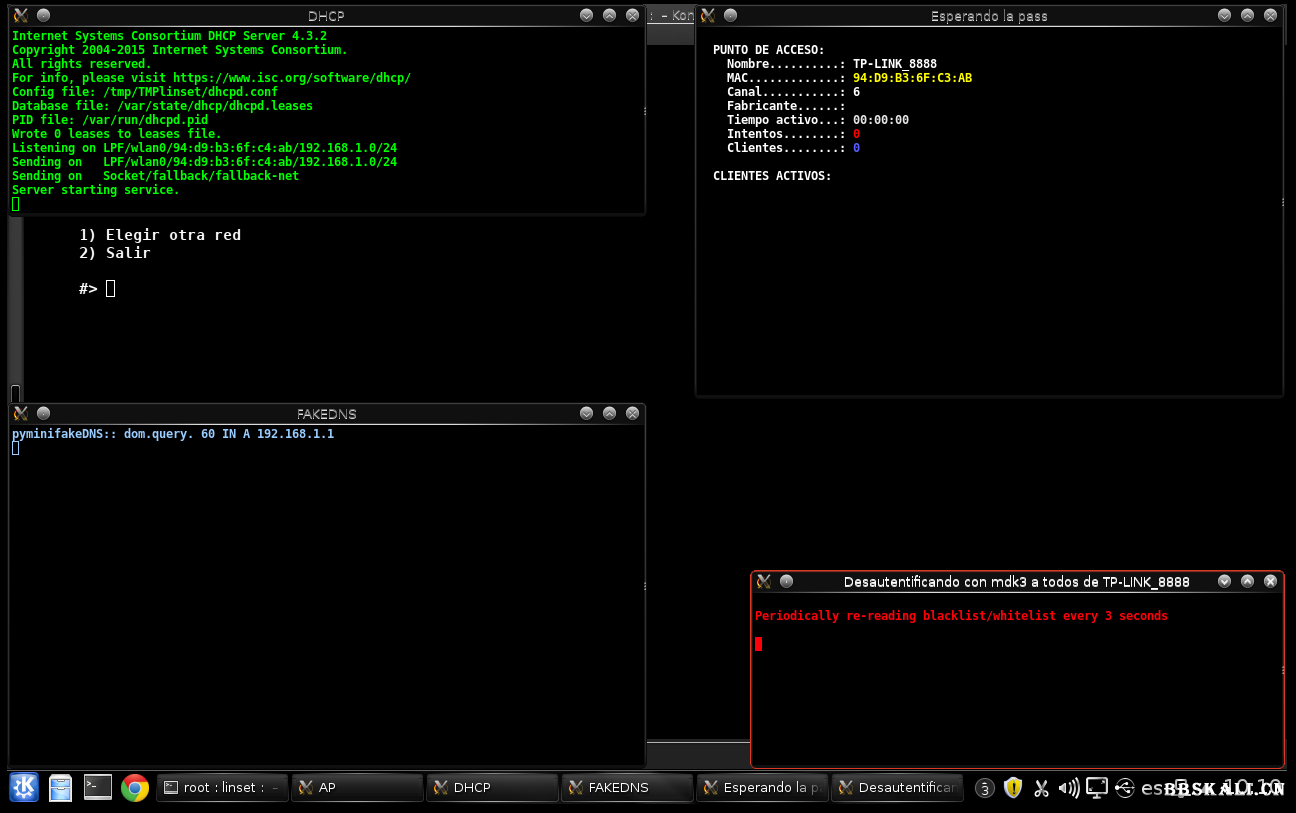The height and width of the screenshot is (813, 1296).
Task: Click the security shield tray icon
Action: pos(1013,788)
